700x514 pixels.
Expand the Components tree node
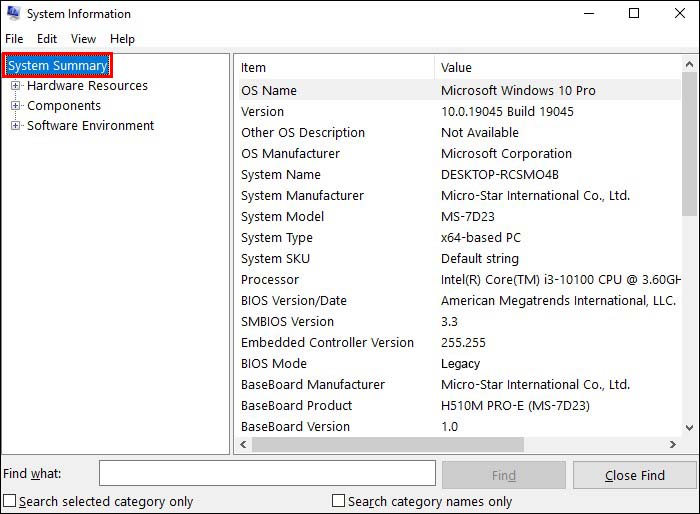(x=16, y=106)
